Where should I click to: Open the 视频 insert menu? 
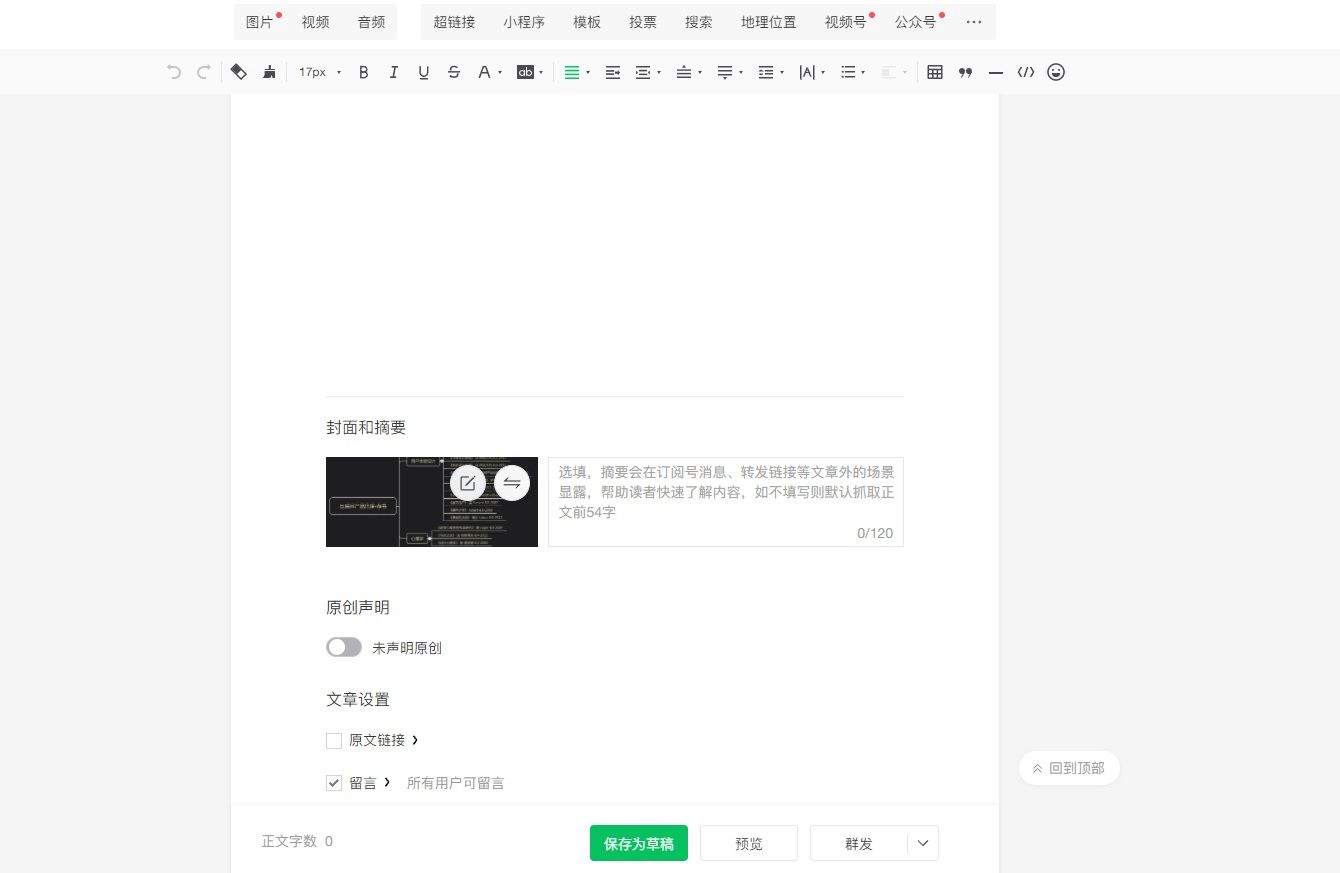coord(315,22)
